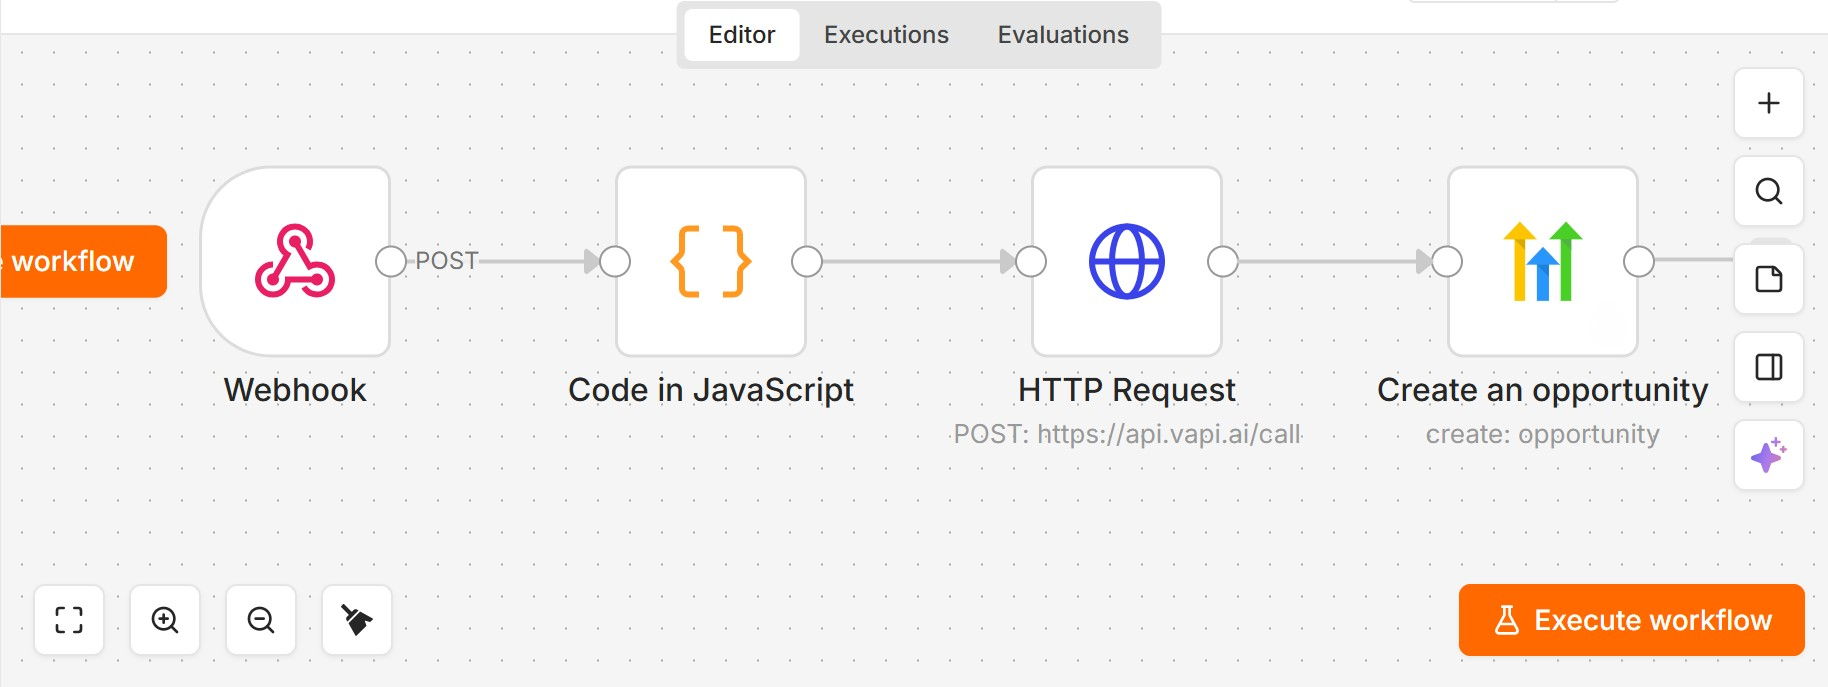Click the Create an opportunity label
Viewport: 1828px width, 687px height.
[x=1543, y=390]
